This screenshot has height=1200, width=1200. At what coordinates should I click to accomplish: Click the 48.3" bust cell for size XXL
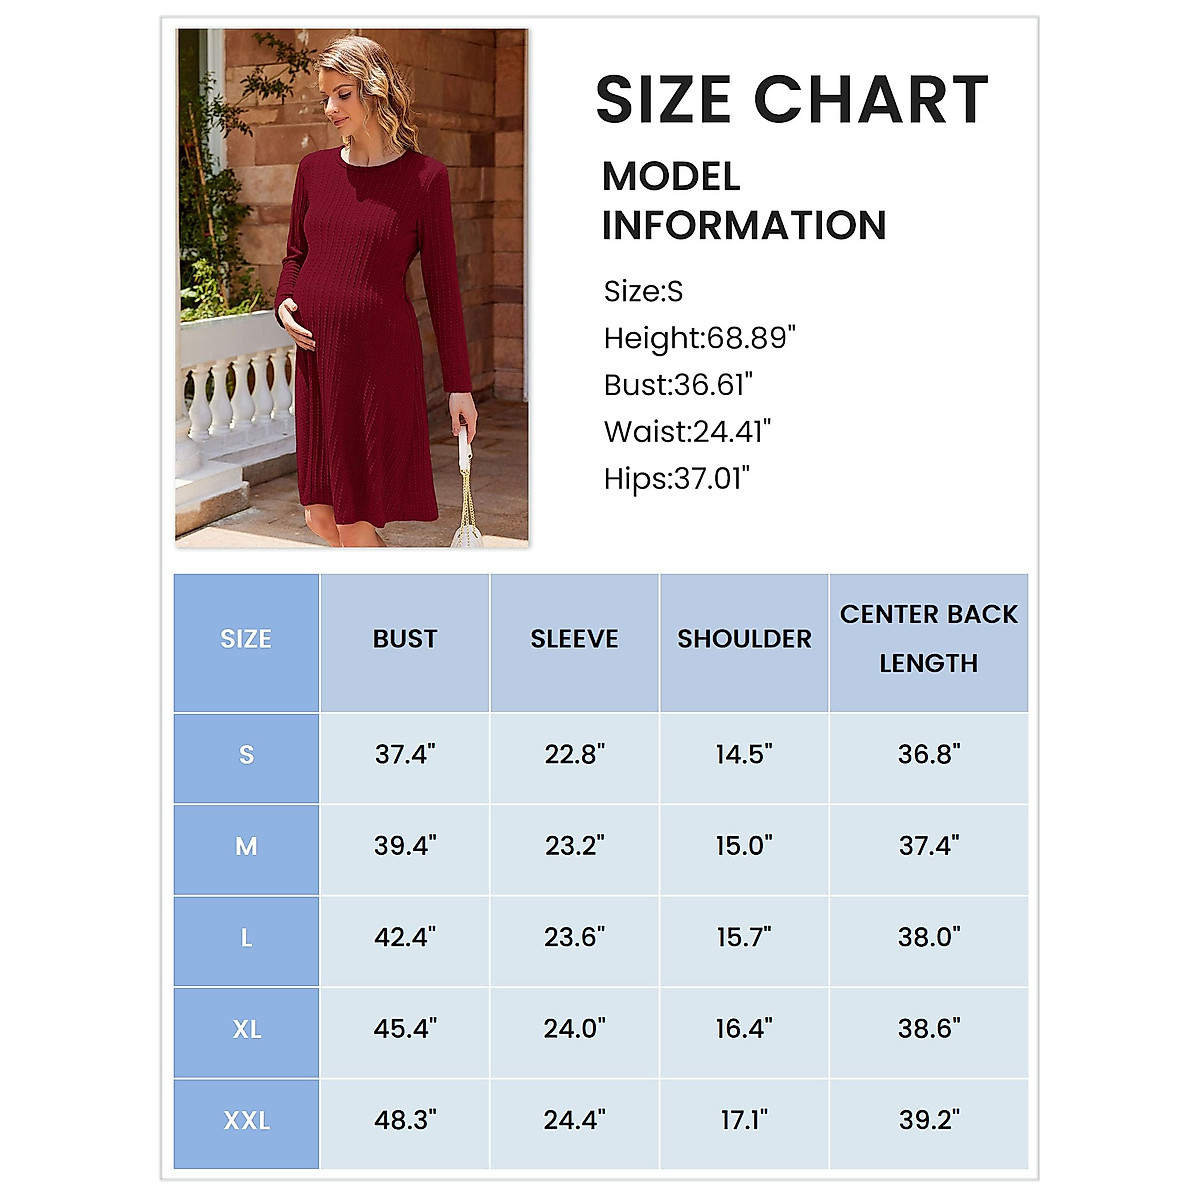pyautogui.click(x=405, y=1121)
